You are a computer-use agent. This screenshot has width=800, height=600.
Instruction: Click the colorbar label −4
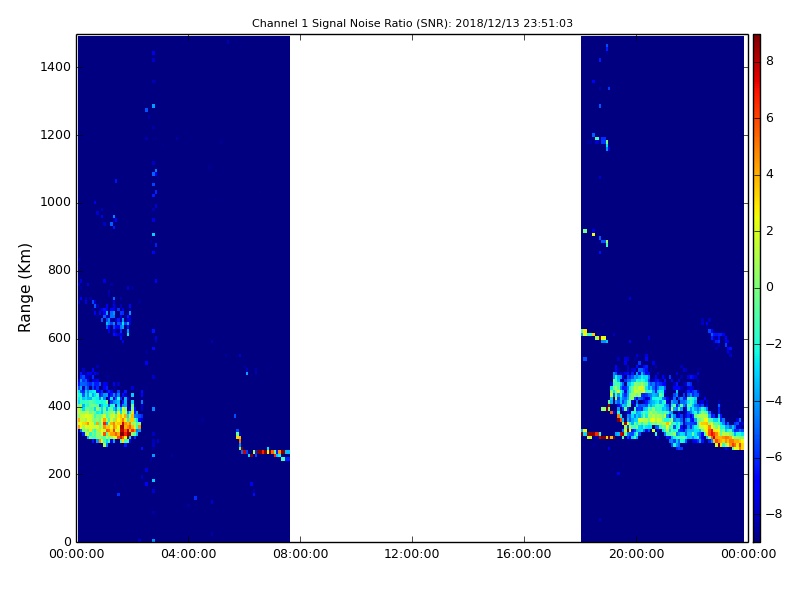pyautogui.click(x=773, y=401)
